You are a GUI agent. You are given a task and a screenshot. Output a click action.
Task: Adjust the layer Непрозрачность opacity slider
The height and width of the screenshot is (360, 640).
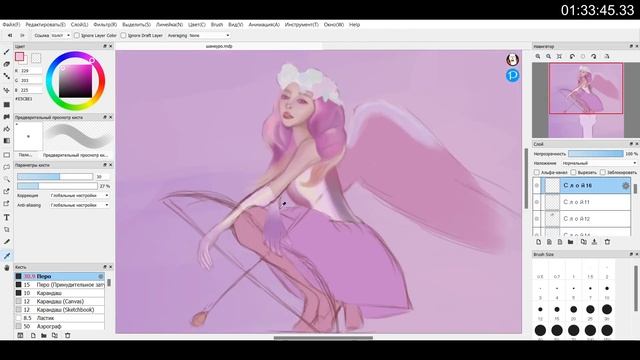coord(596,154)
